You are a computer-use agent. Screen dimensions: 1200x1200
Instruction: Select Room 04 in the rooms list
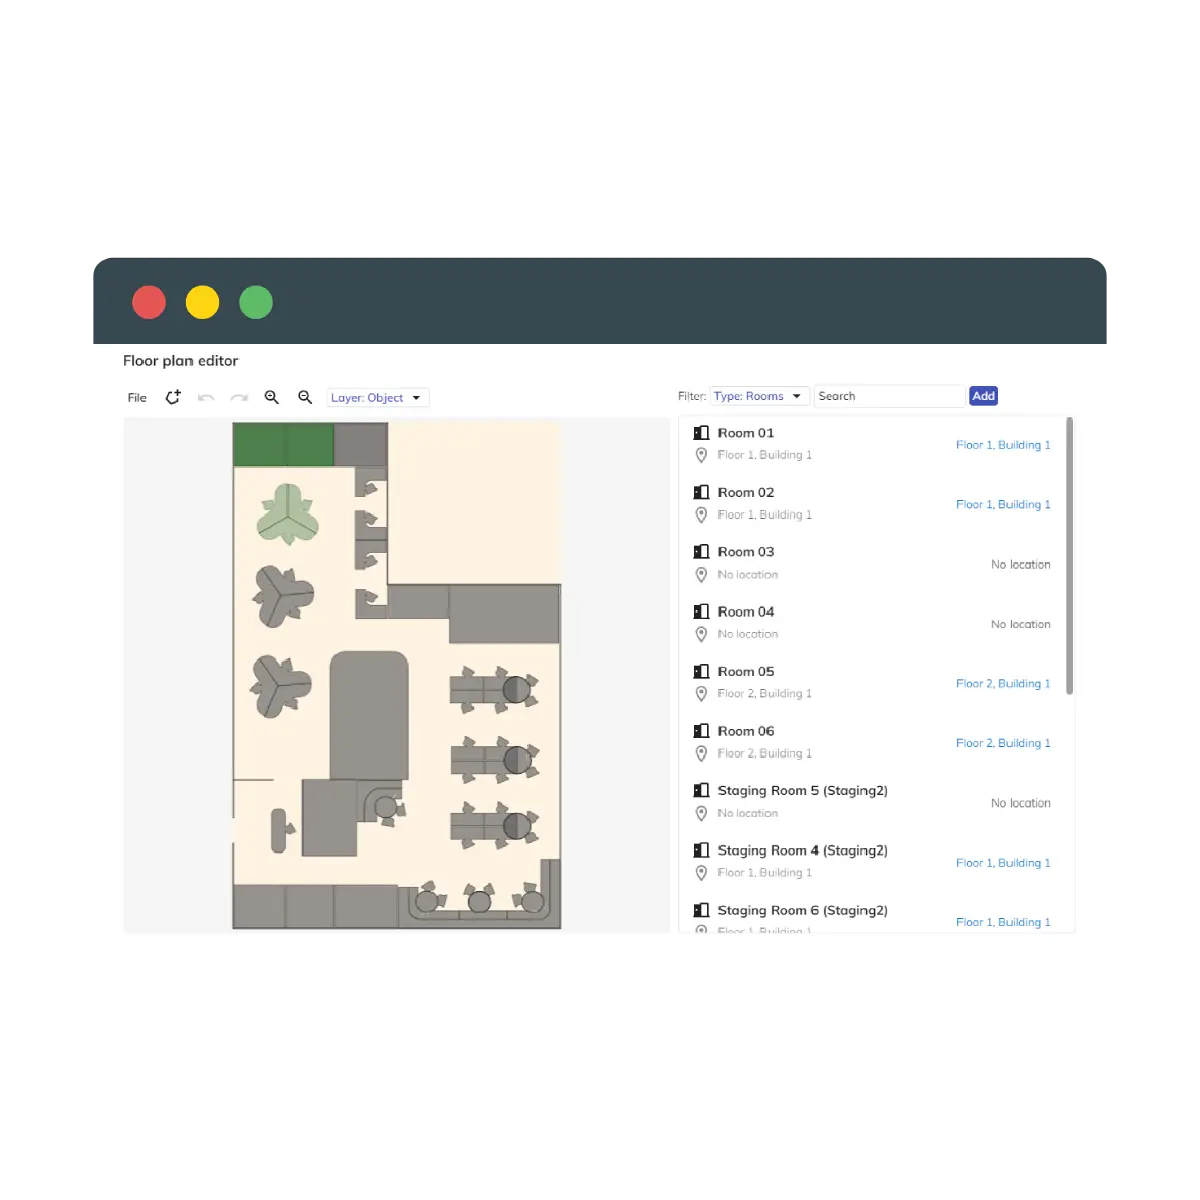click(x=746, y=612)
